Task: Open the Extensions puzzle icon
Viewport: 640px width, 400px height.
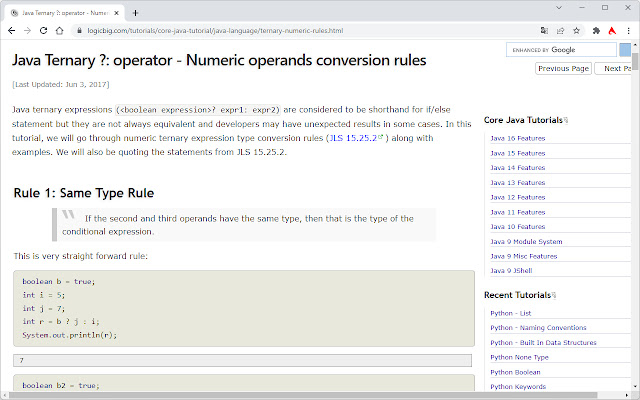Action: tap(595, 31)
